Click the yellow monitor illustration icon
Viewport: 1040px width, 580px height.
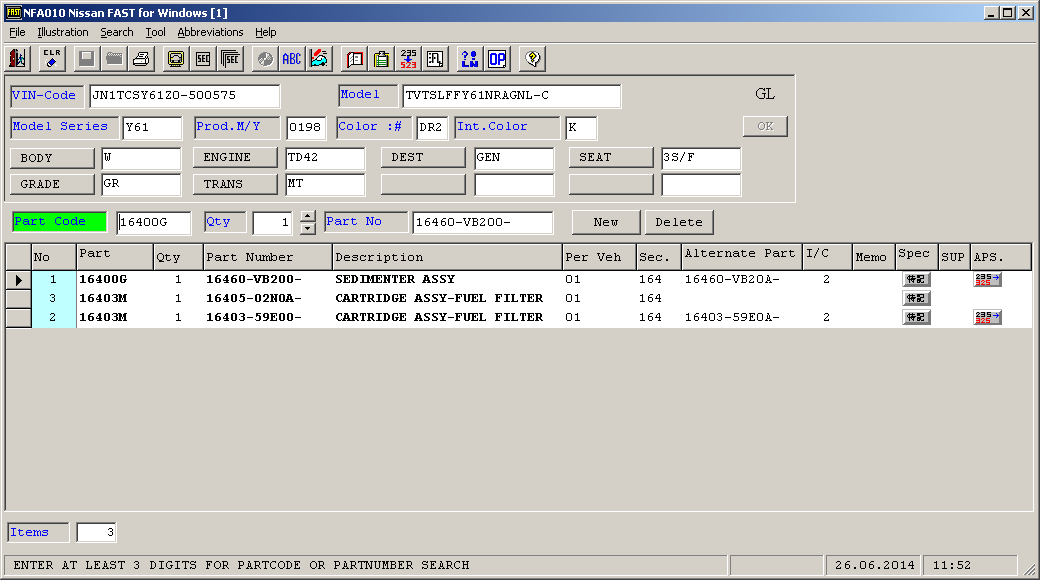pos(176,59)
